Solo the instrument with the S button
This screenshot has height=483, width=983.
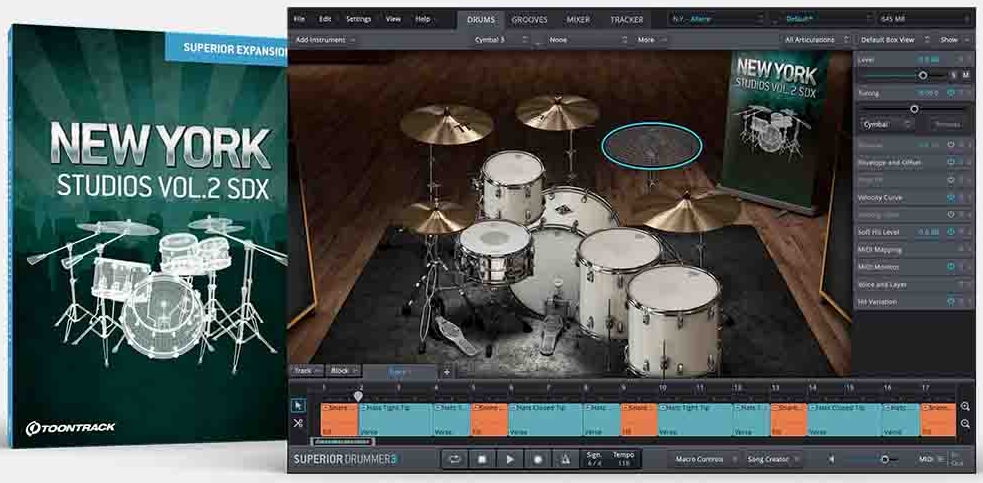point(954,75)
